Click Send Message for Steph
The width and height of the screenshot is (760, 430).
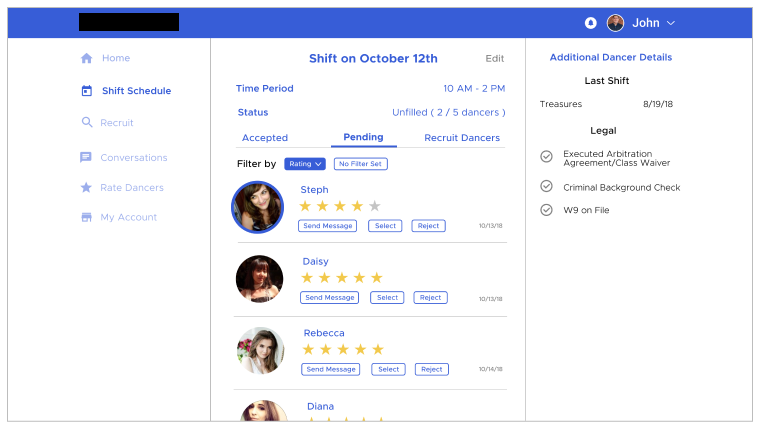pyautogui.click(x=327, y=226)
